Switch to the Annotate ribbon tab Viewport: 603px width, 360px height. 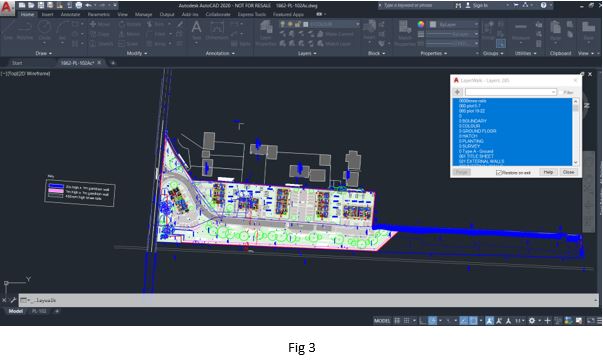(70, 14)
